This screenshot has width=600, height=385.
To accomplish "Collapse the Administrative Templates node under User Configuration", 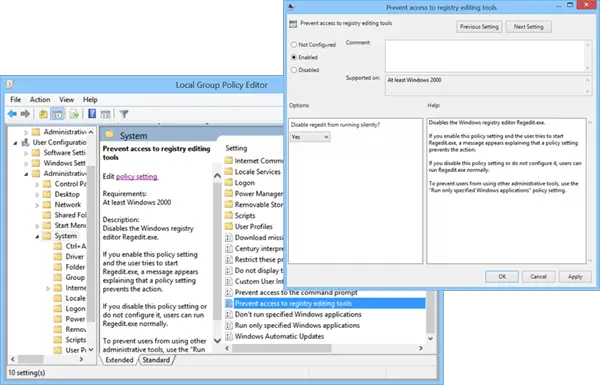I will tap(26, 174).
